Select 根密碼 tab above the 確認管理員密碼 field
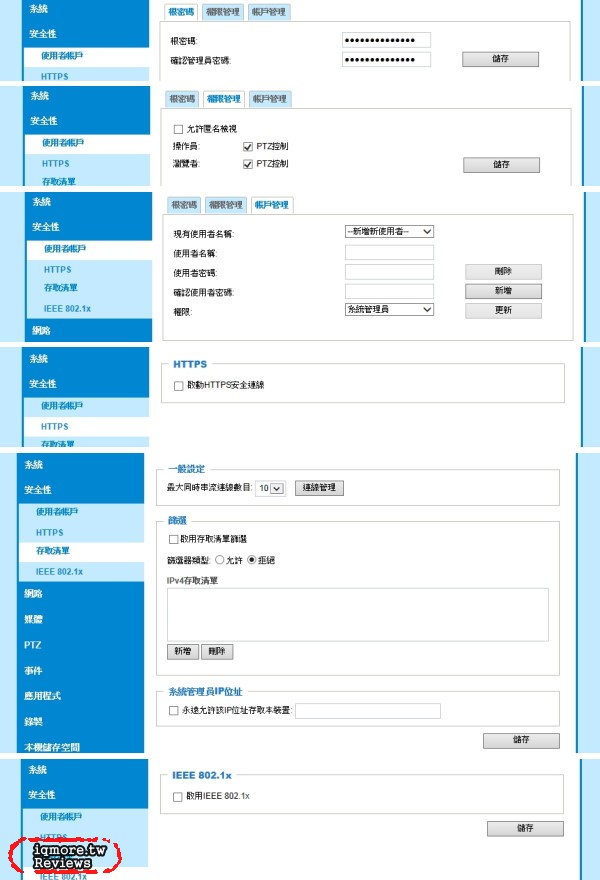The image size is (600, 880). pyautogui.click(x=181, y=12)
